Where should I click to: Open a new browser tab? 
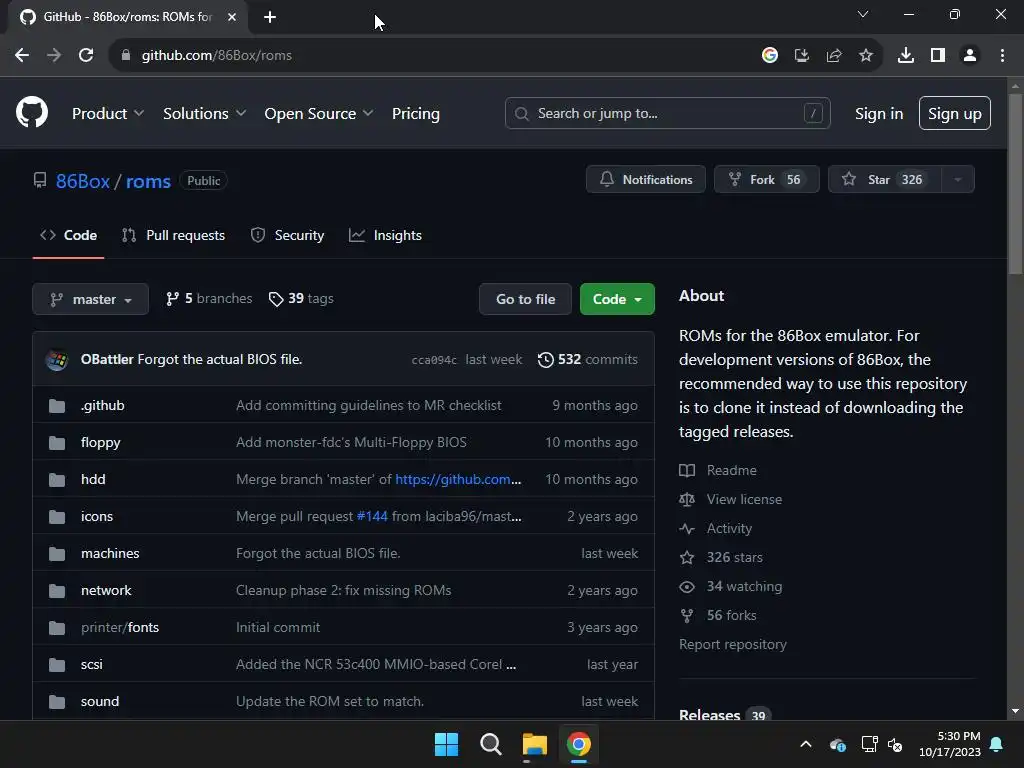click(x=270, y=17)
